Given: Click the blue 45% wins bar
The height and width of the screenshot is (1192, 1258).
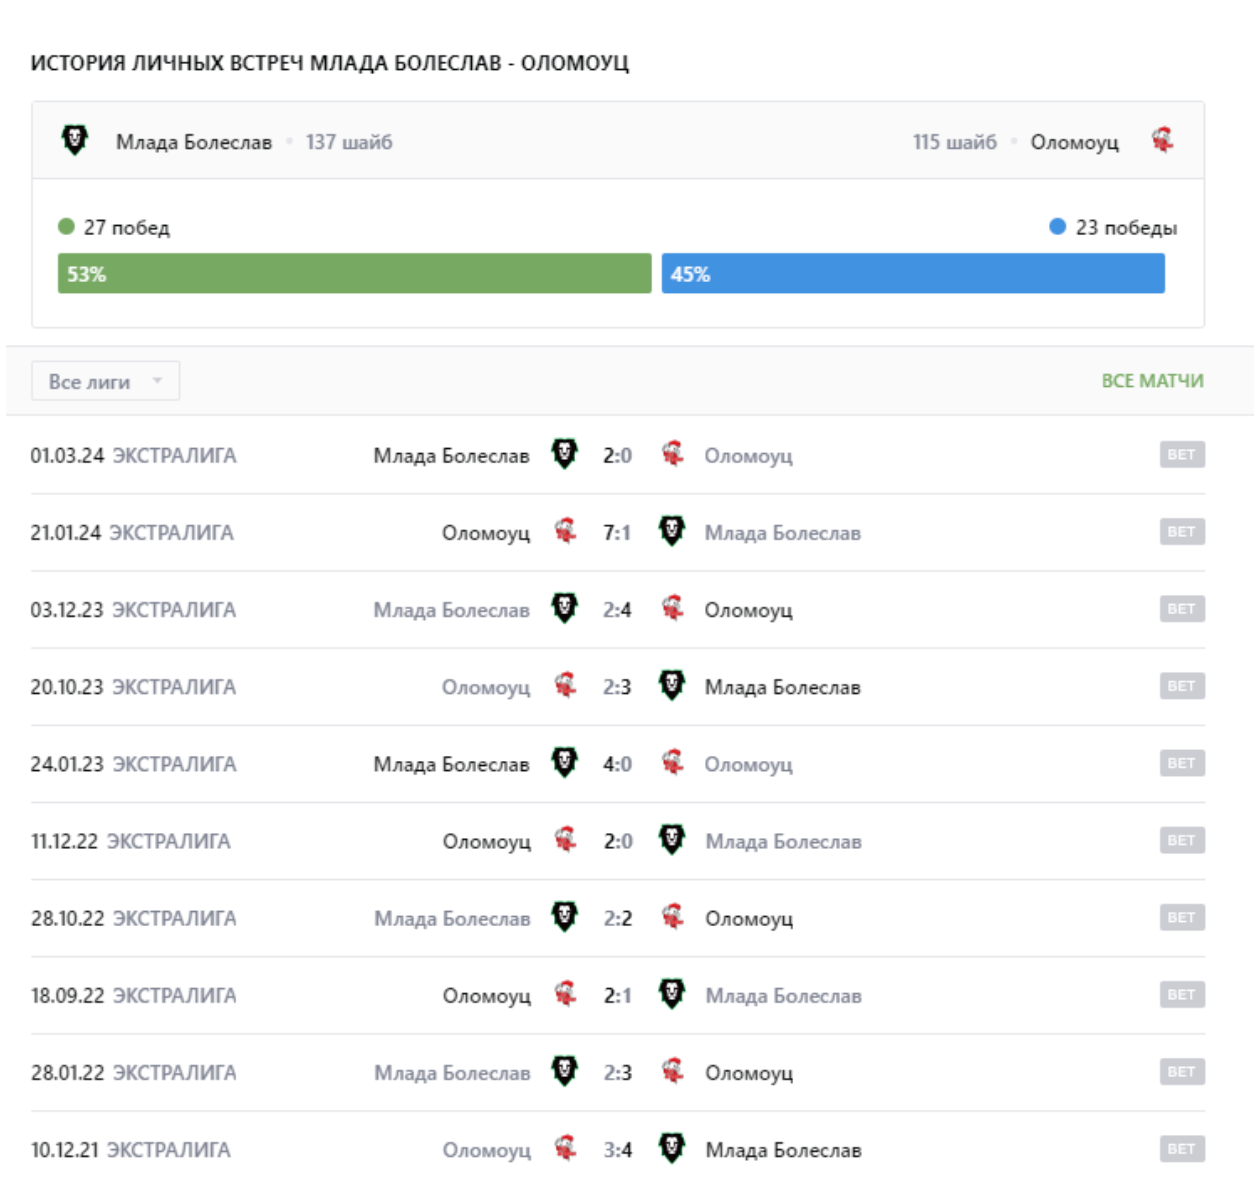Looking at the screenshot, I should [x=913, y=273].
